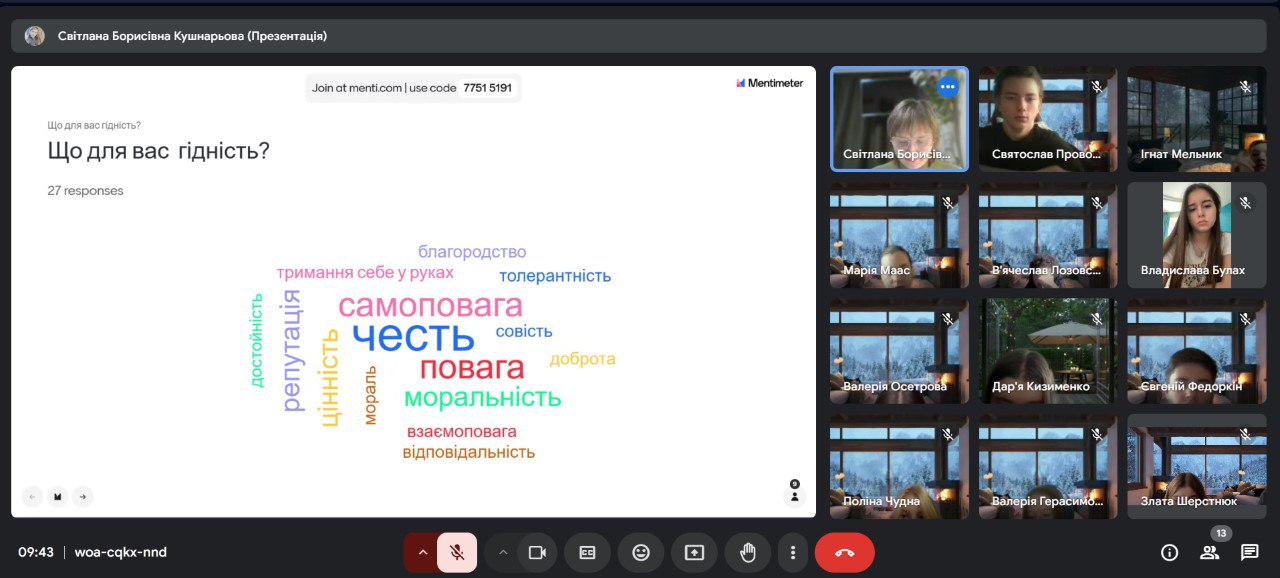Click the meeting code woa-cqkx-nnd
The height and width of the screenshot is (578, 1280).
120,552
